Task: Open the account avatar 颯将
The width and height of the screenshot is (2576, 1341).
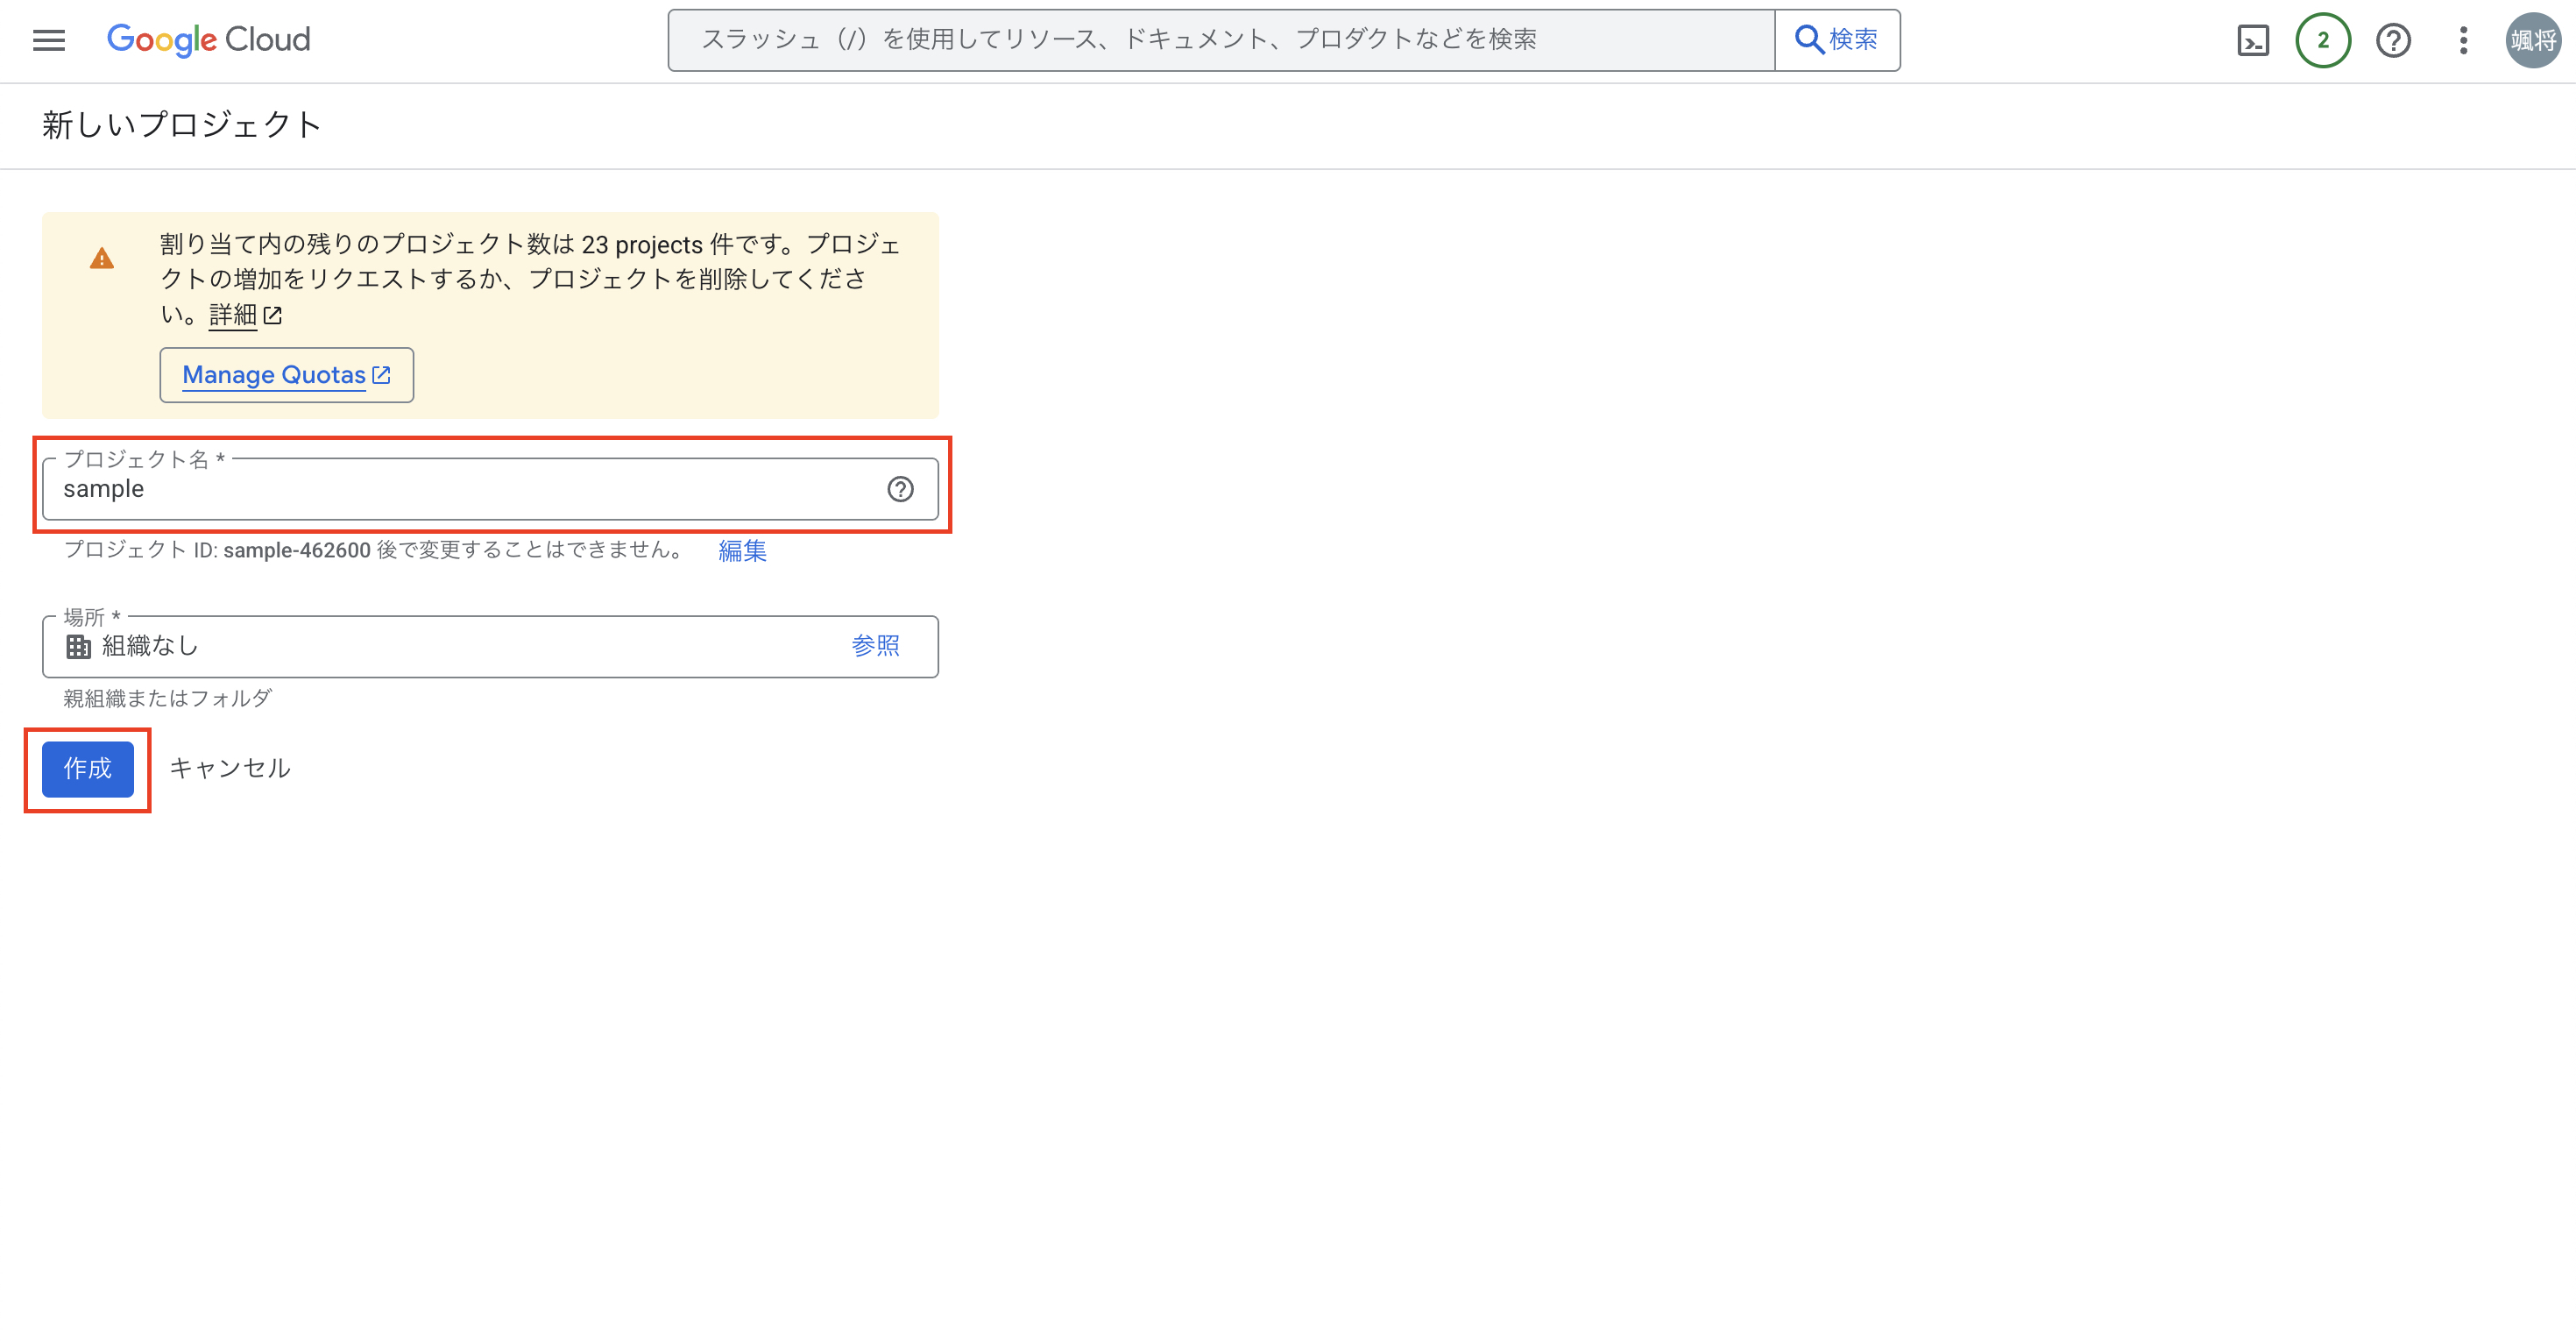Action: (x=2533, y=40)
